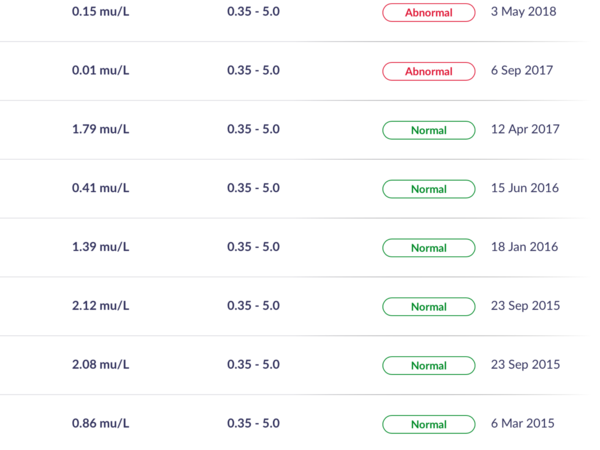The width and height of the screenshot is (600, 450).
Task: Select the 0.86 mu/L result value
Action: [x=101, y=423]
